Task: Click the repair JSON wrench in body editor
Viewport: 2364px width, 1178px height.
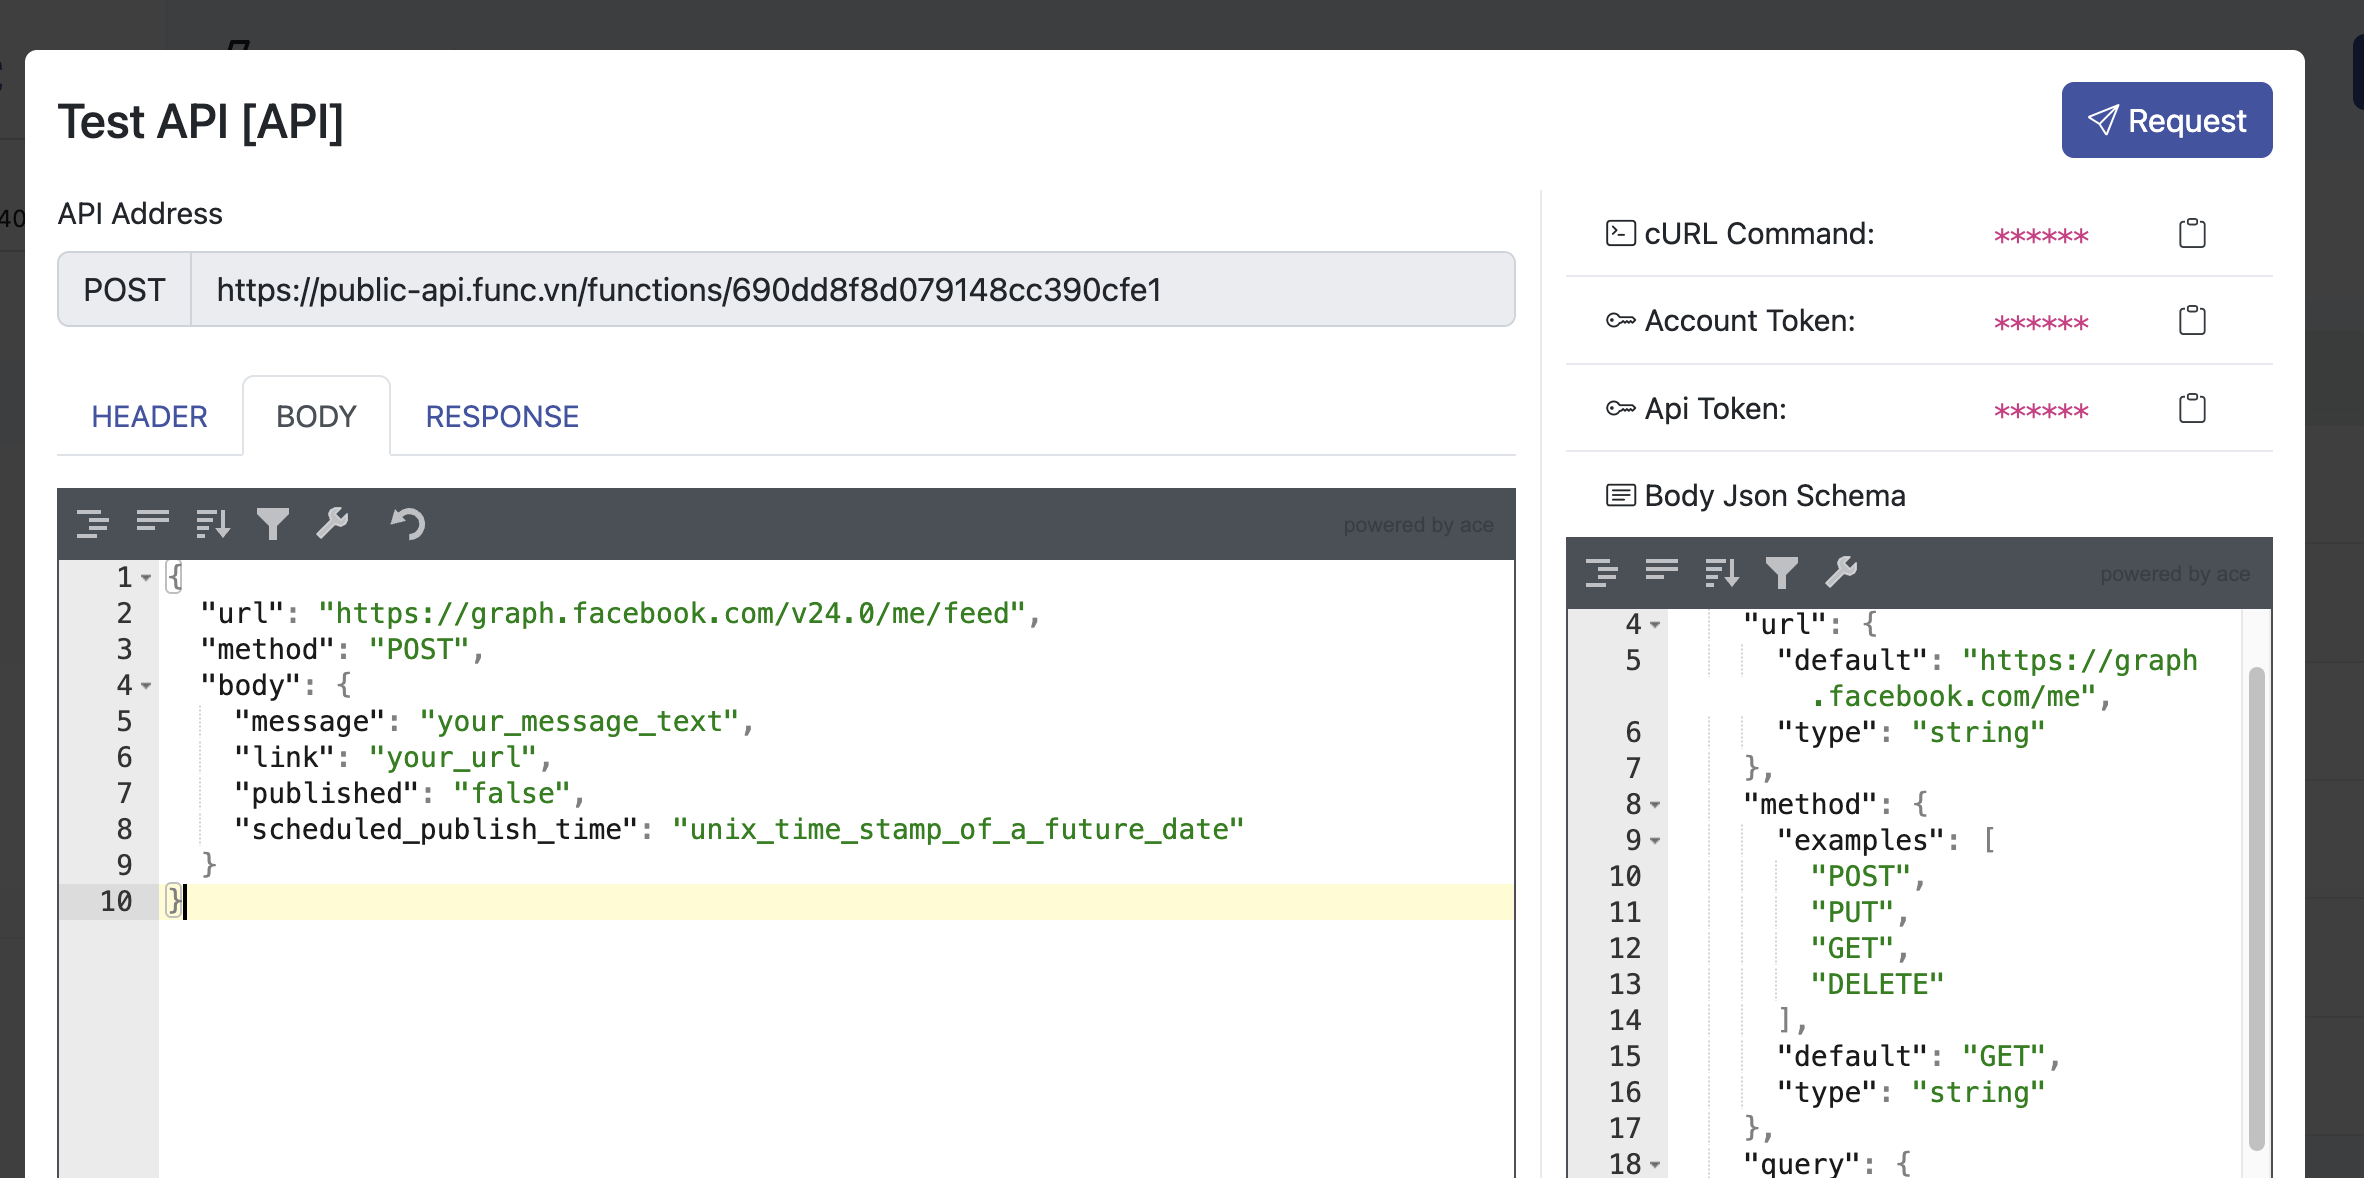Action: 332,523
